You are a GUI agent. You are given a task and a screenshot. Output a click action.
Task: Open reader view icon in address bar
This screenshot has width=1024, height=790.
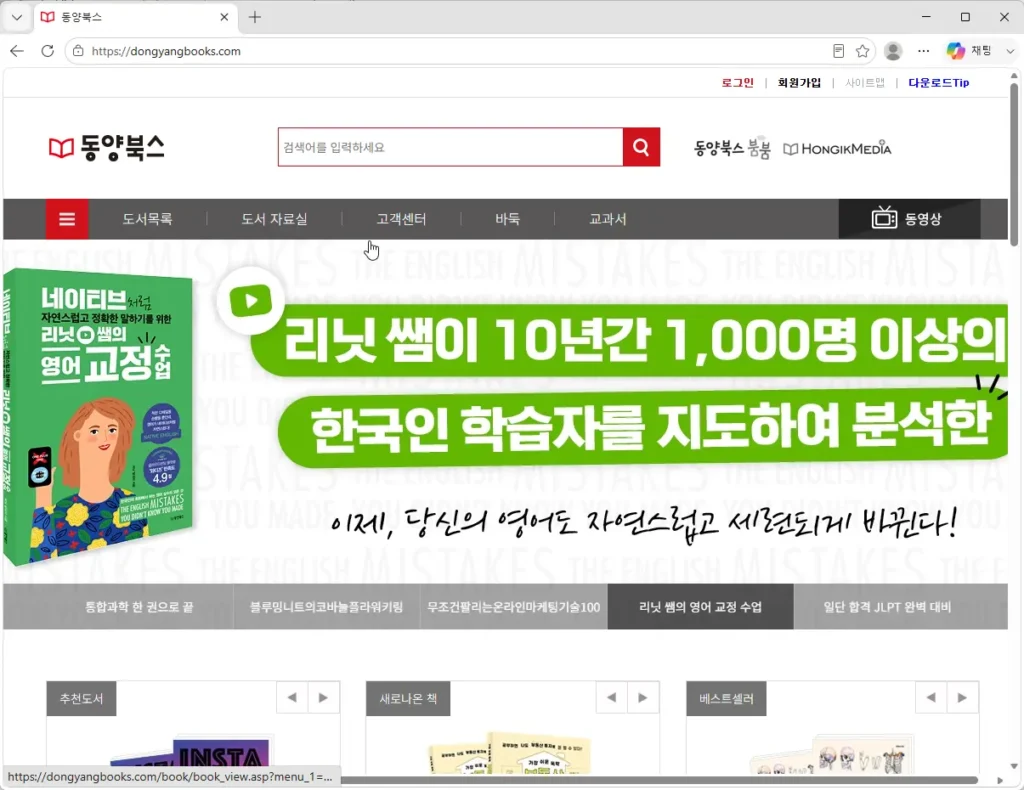tap(839, 51)
